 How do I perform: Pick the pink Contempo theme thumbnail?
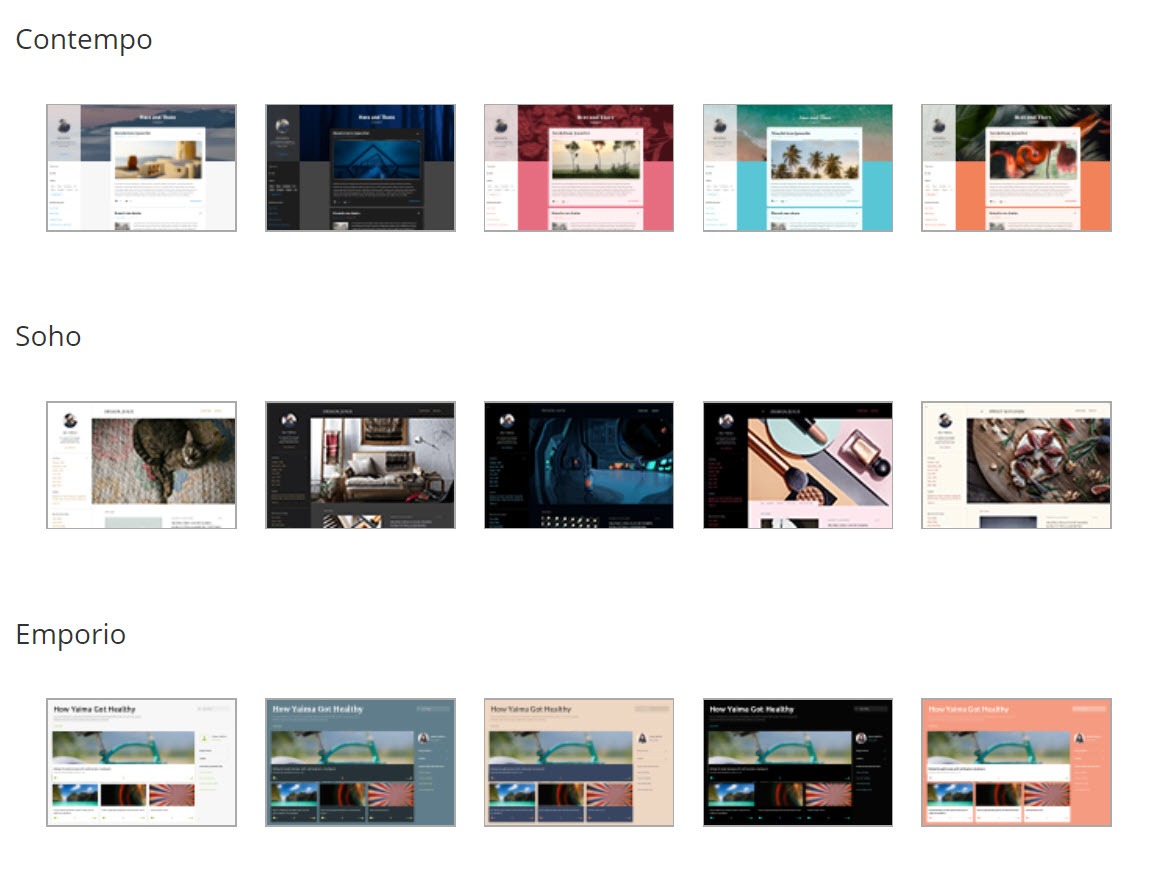pos(579,168)
